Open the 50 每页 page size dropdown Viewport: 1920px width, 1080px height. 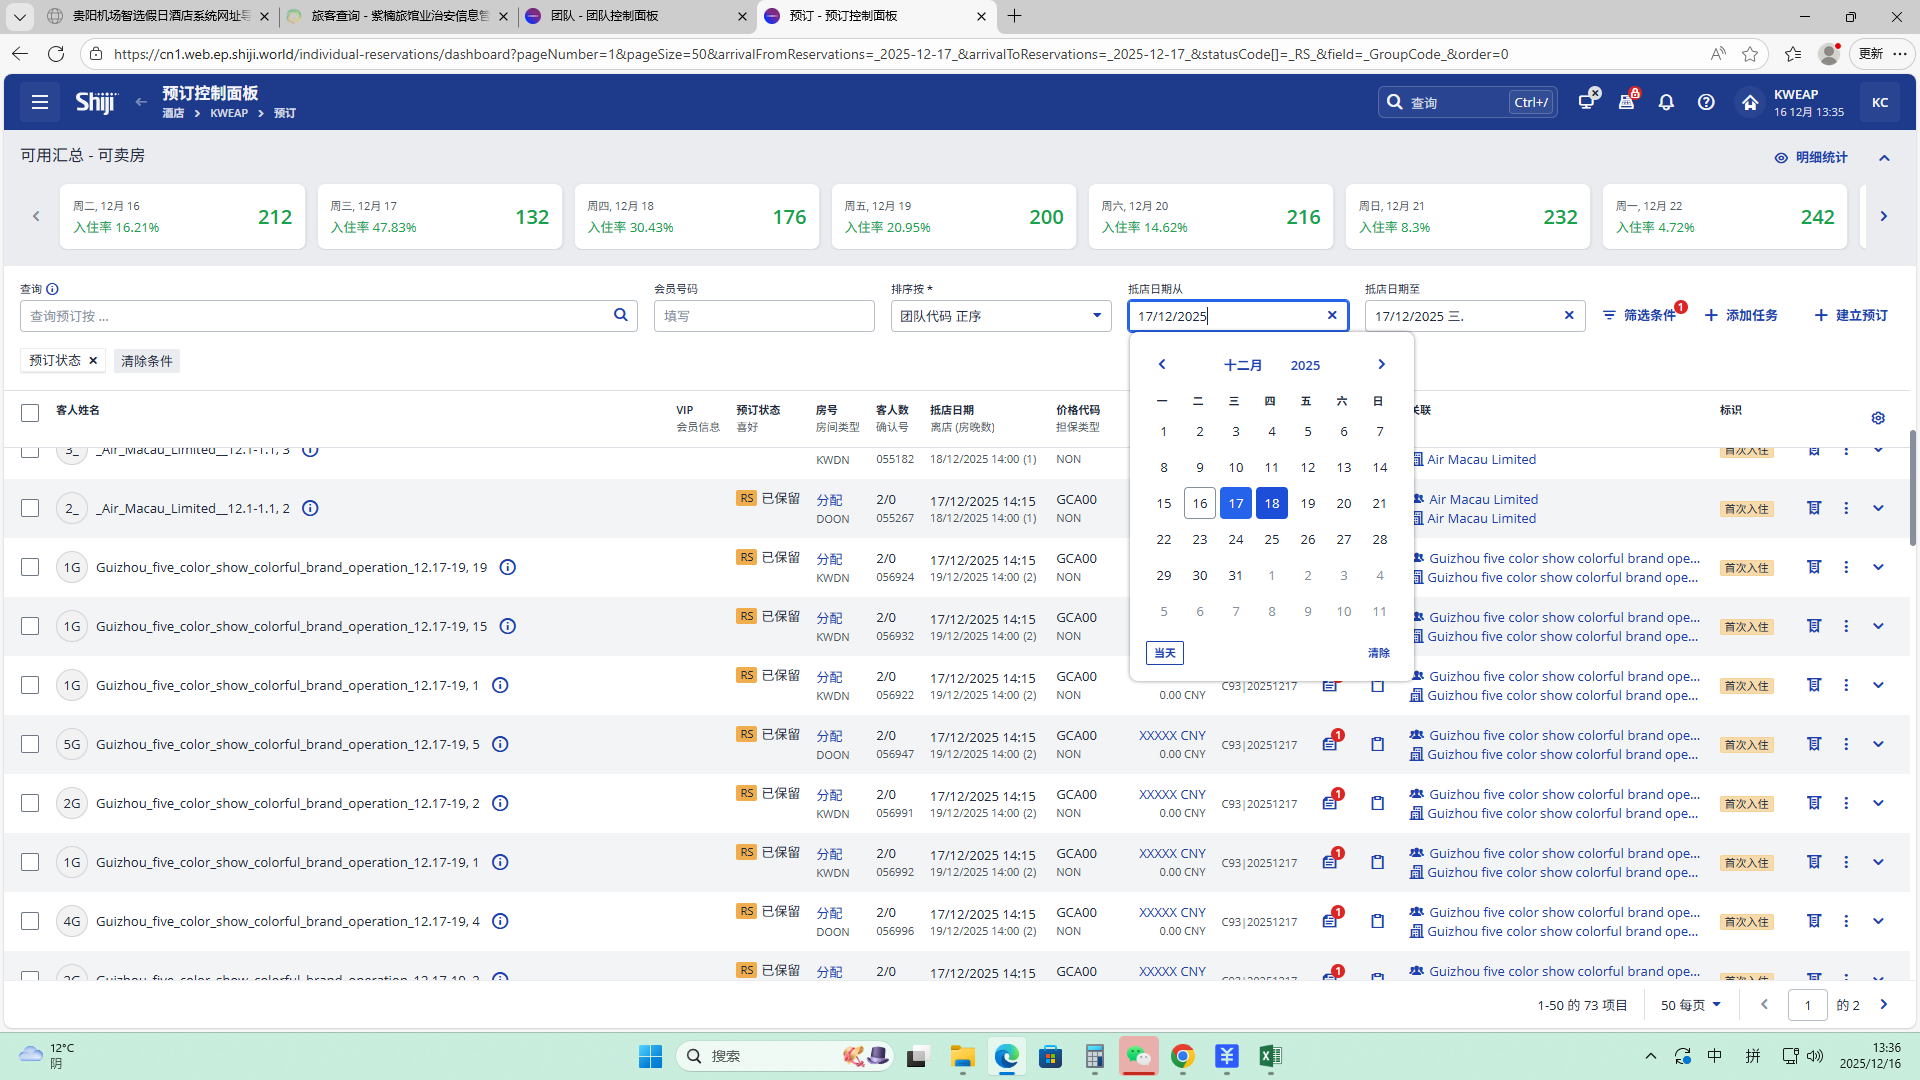[x=1690, y=1005]
